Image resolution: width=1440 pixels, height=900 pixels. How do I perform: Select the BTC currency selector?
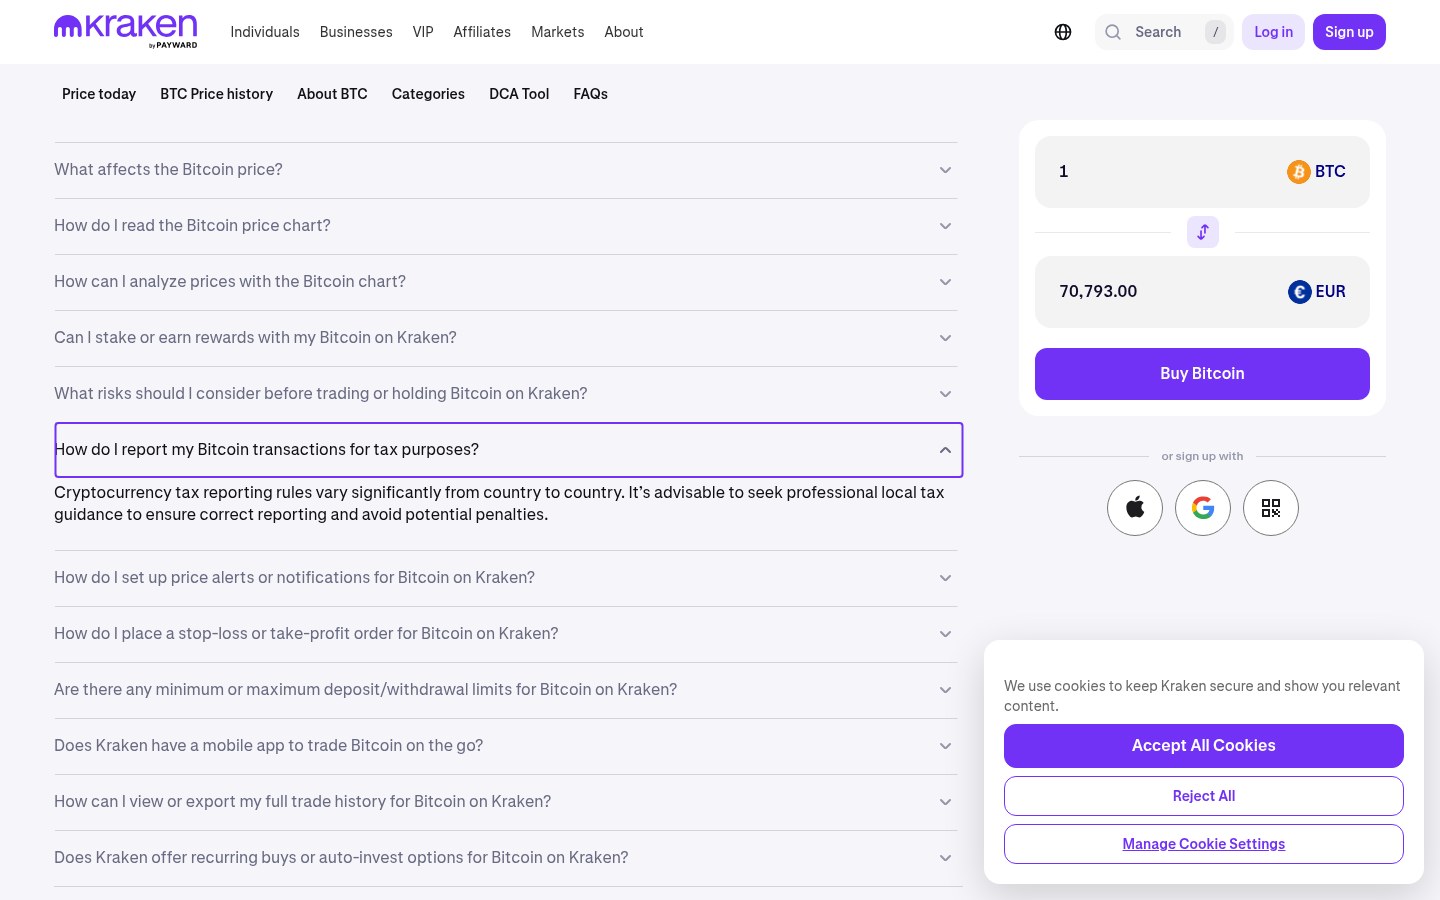(1316, 172)
